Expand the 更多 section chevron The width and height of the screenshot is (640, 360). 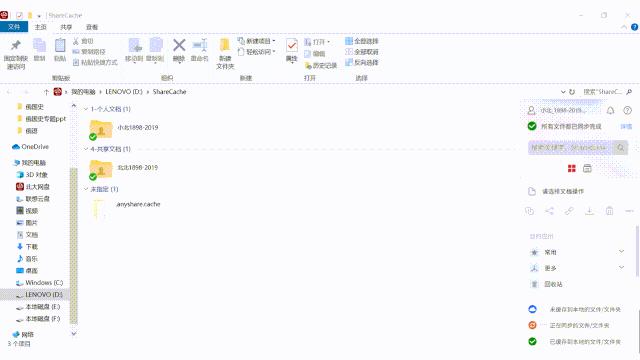click(x=621, y=267)
